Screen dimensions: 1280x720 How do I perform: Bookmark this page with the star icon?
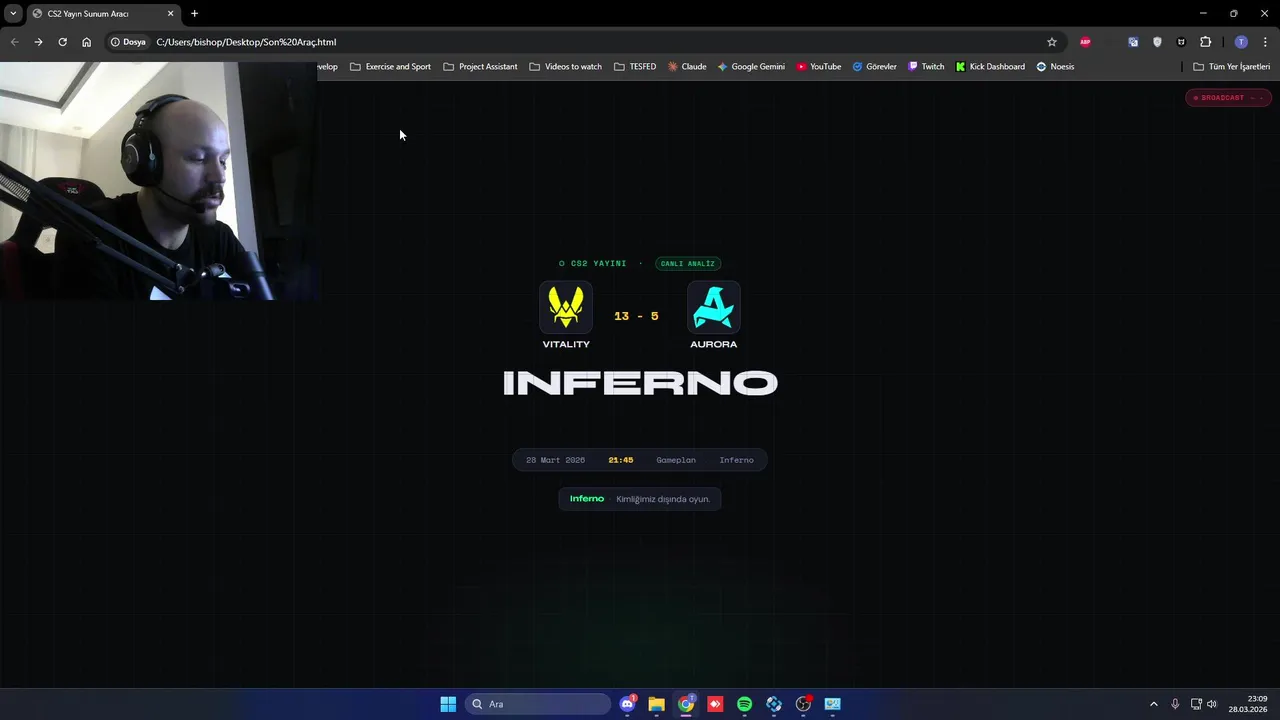coord(1052,42)
